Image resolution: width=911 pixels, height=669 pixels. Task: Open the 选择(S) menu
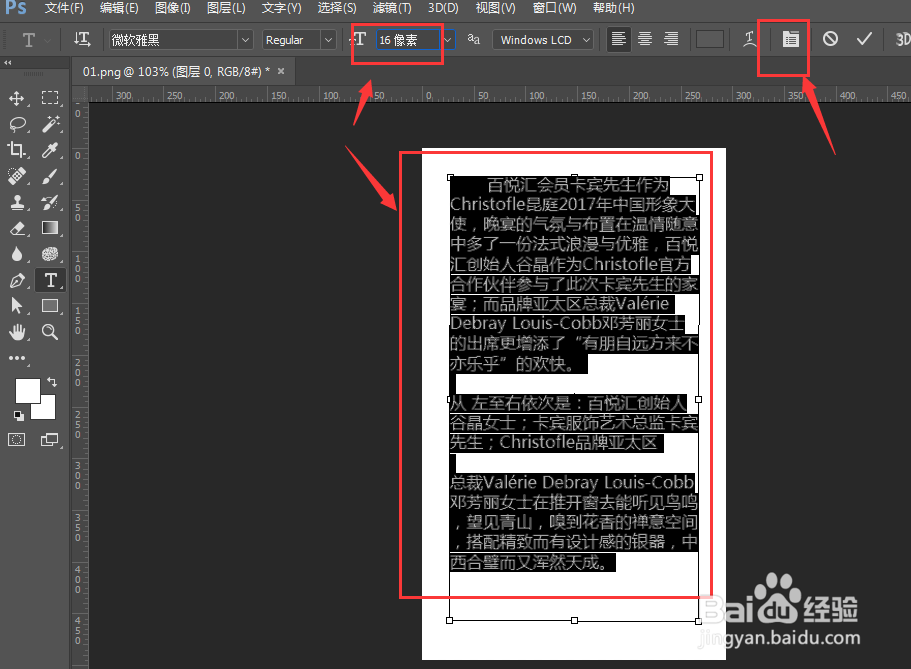pos(337,8)
